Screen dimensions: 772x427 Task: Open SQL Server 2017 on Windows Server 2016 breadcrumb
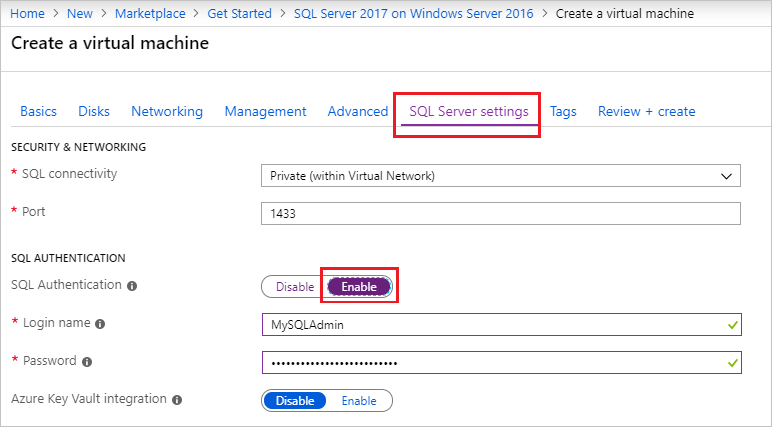tap(414, 13)
